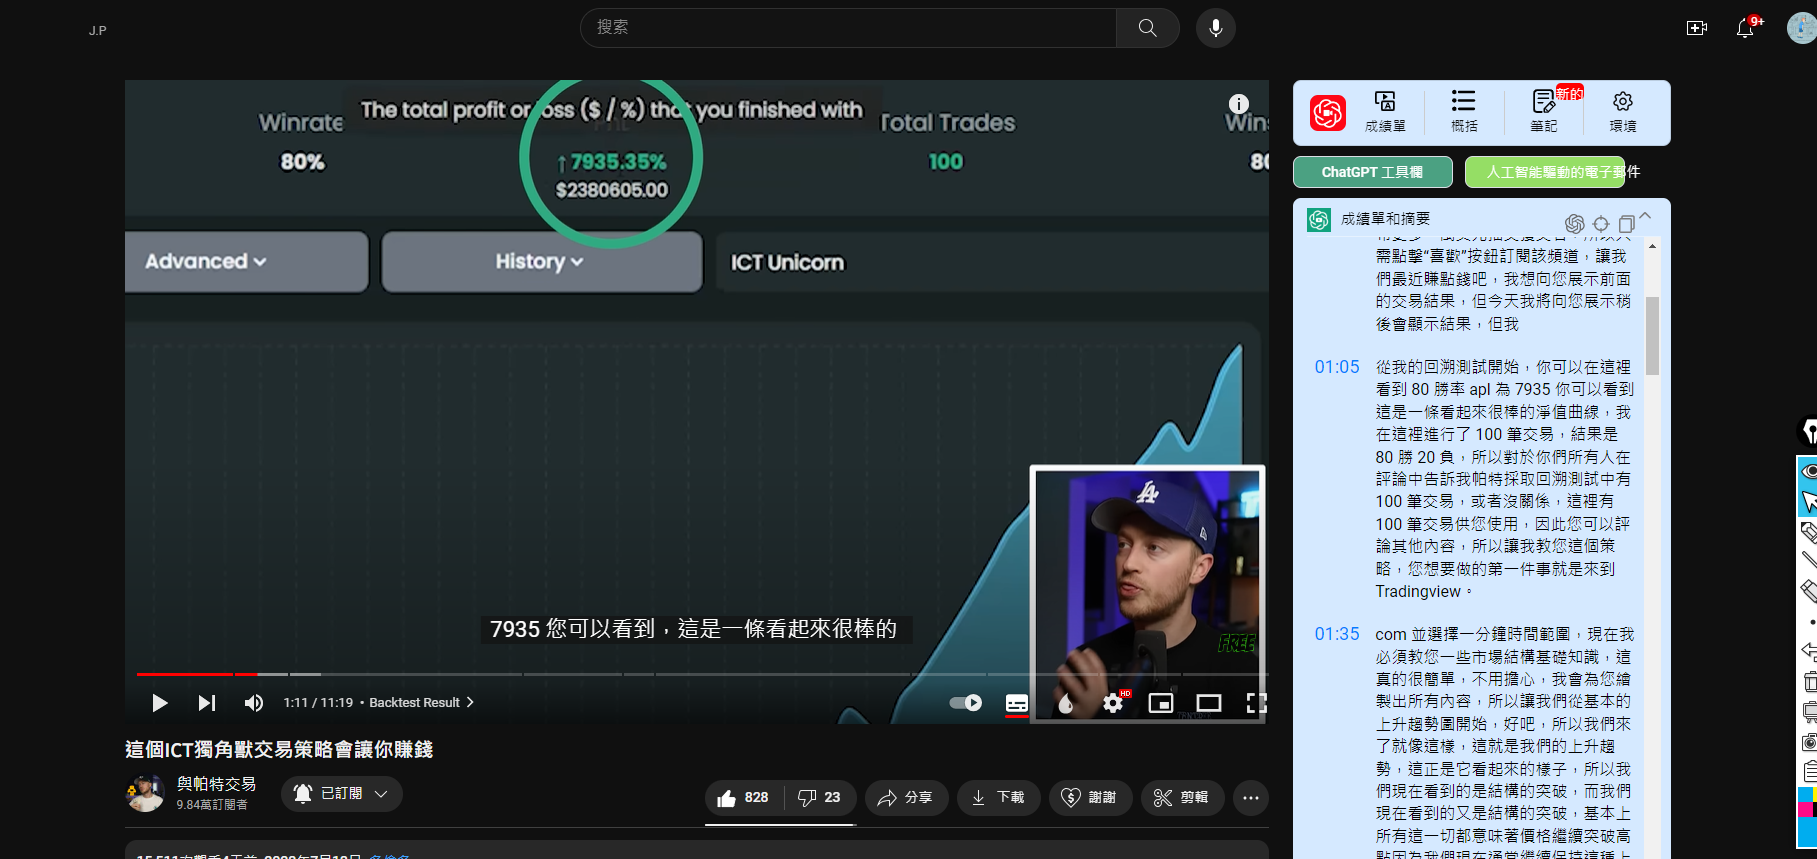Open the Backtest Result chapter list
Image resolution: width=1817 pixels, height=859 pixels.
421,703
